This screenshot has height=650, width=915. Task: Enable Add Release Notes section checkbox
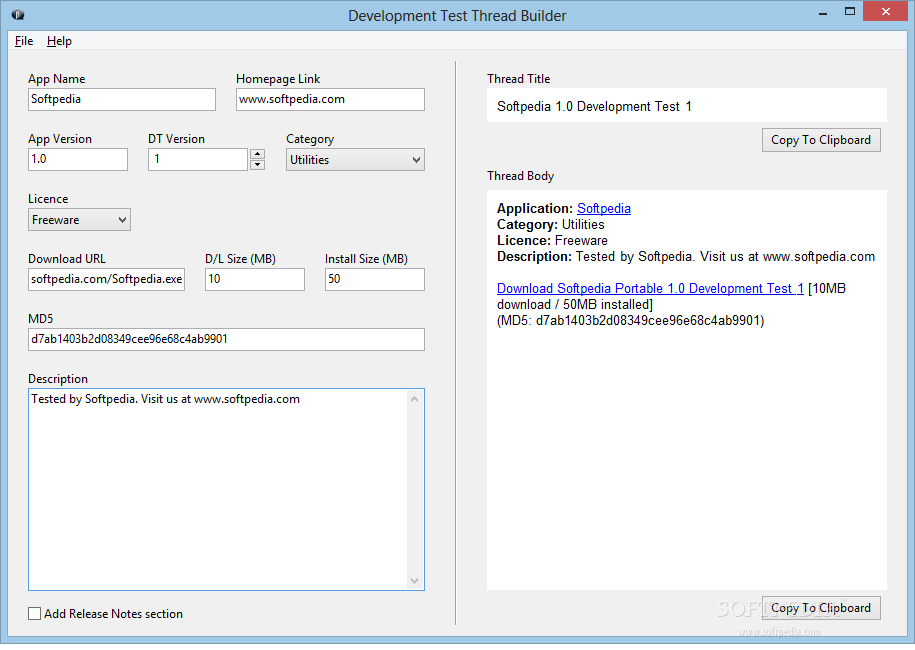(34, 614)
